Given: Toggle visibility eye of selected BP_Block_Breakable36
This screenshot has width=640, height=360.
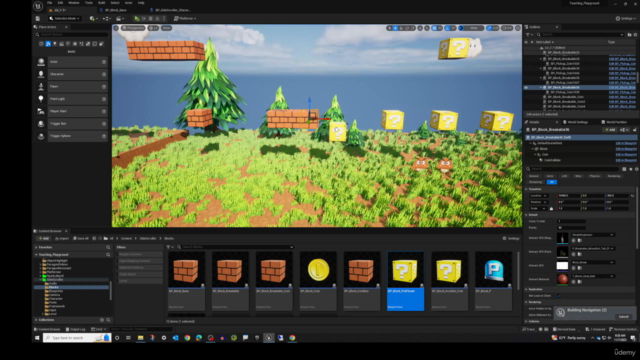Looking at the screenshot, I should tap(526, 87).
